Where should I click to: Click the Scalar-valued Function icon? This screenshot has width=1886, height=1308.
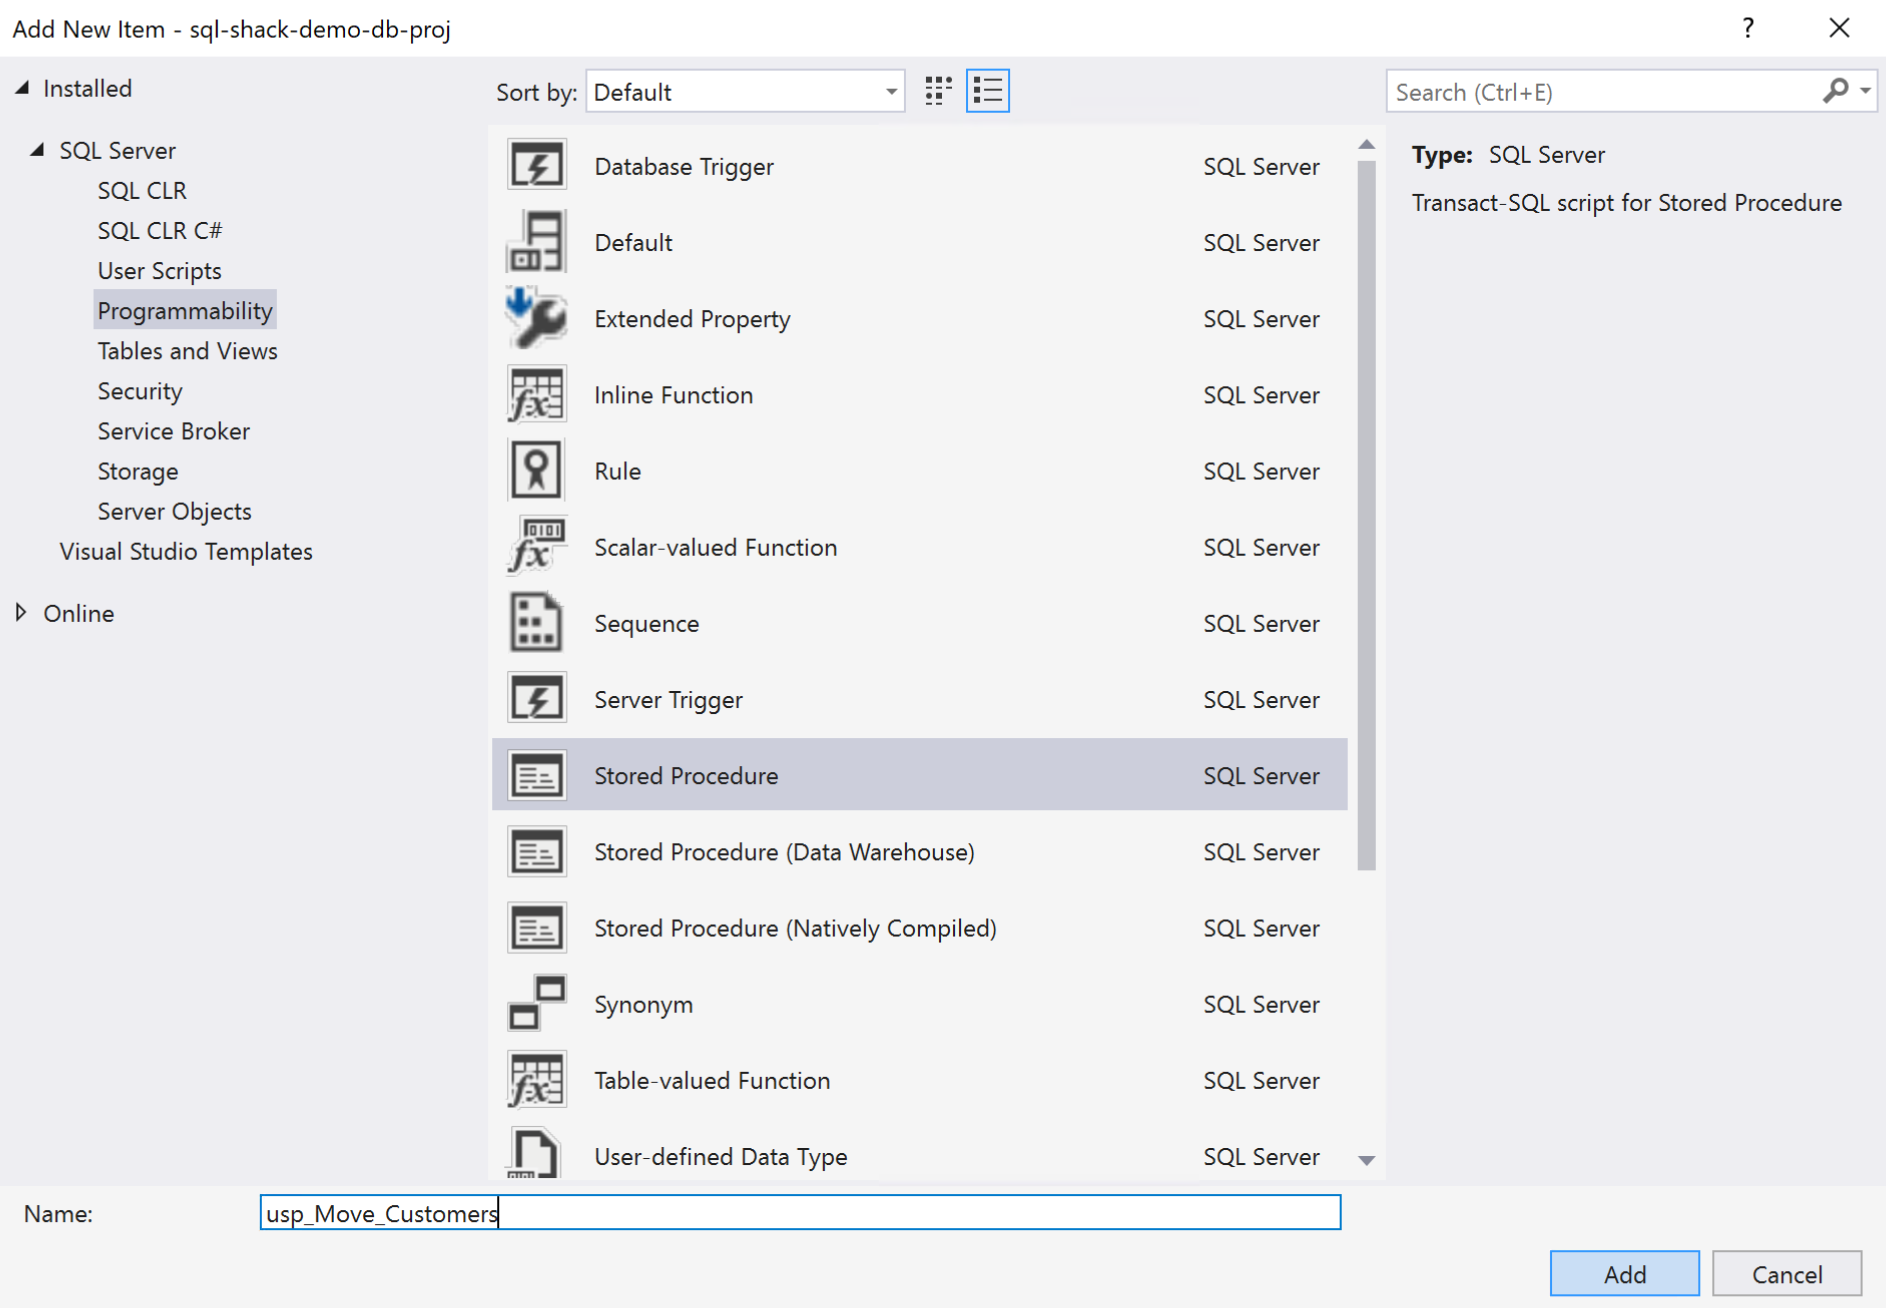click(537, 547)
